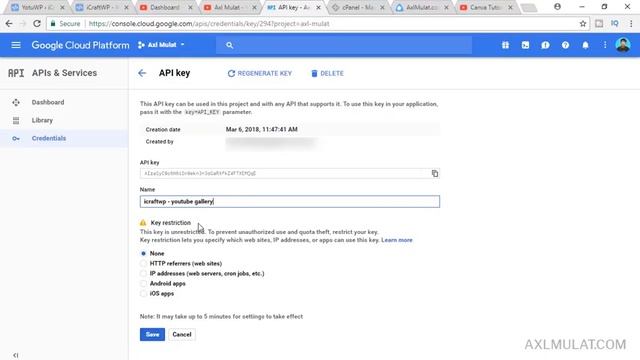Click the IQ extension icon
The height and width of the screenshot is (360, 640).
coord(615,24)
